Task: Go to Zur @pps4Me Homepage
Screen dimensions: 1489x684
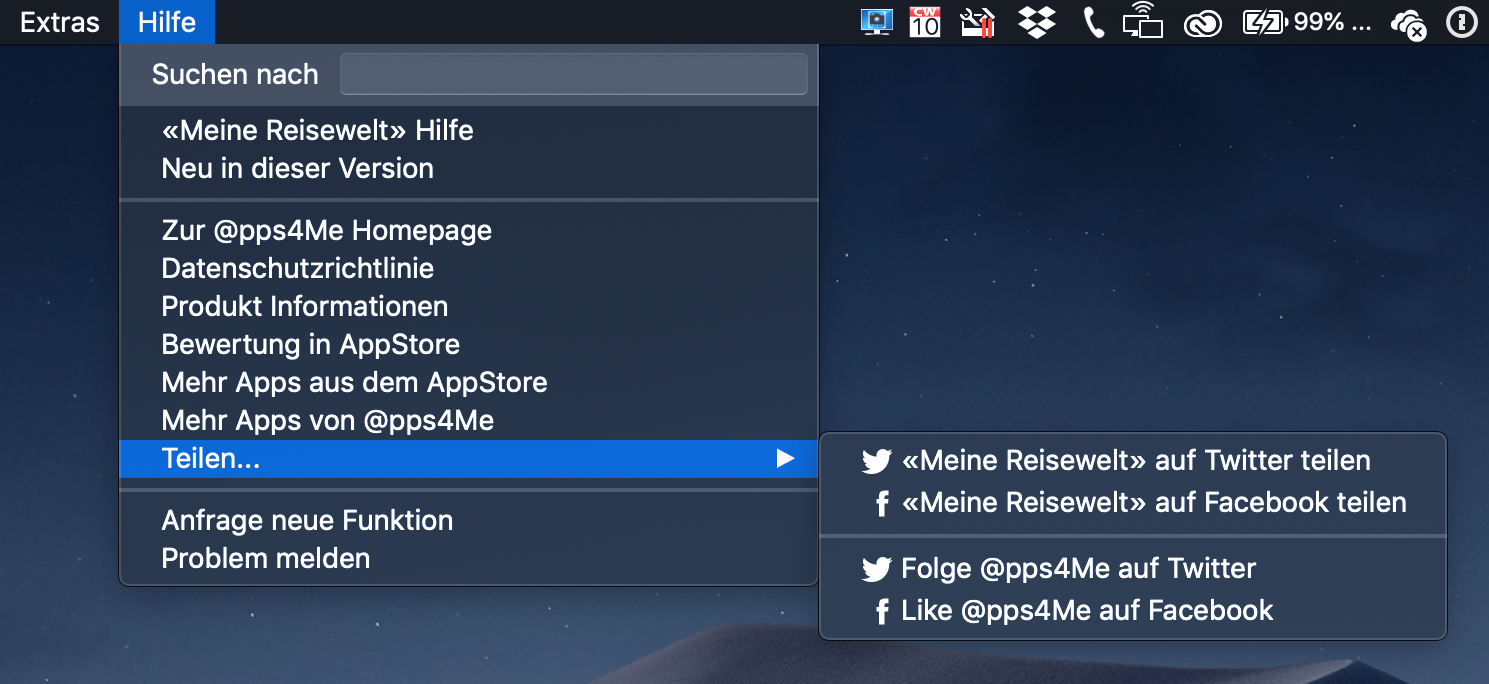Action: [469, 231]
